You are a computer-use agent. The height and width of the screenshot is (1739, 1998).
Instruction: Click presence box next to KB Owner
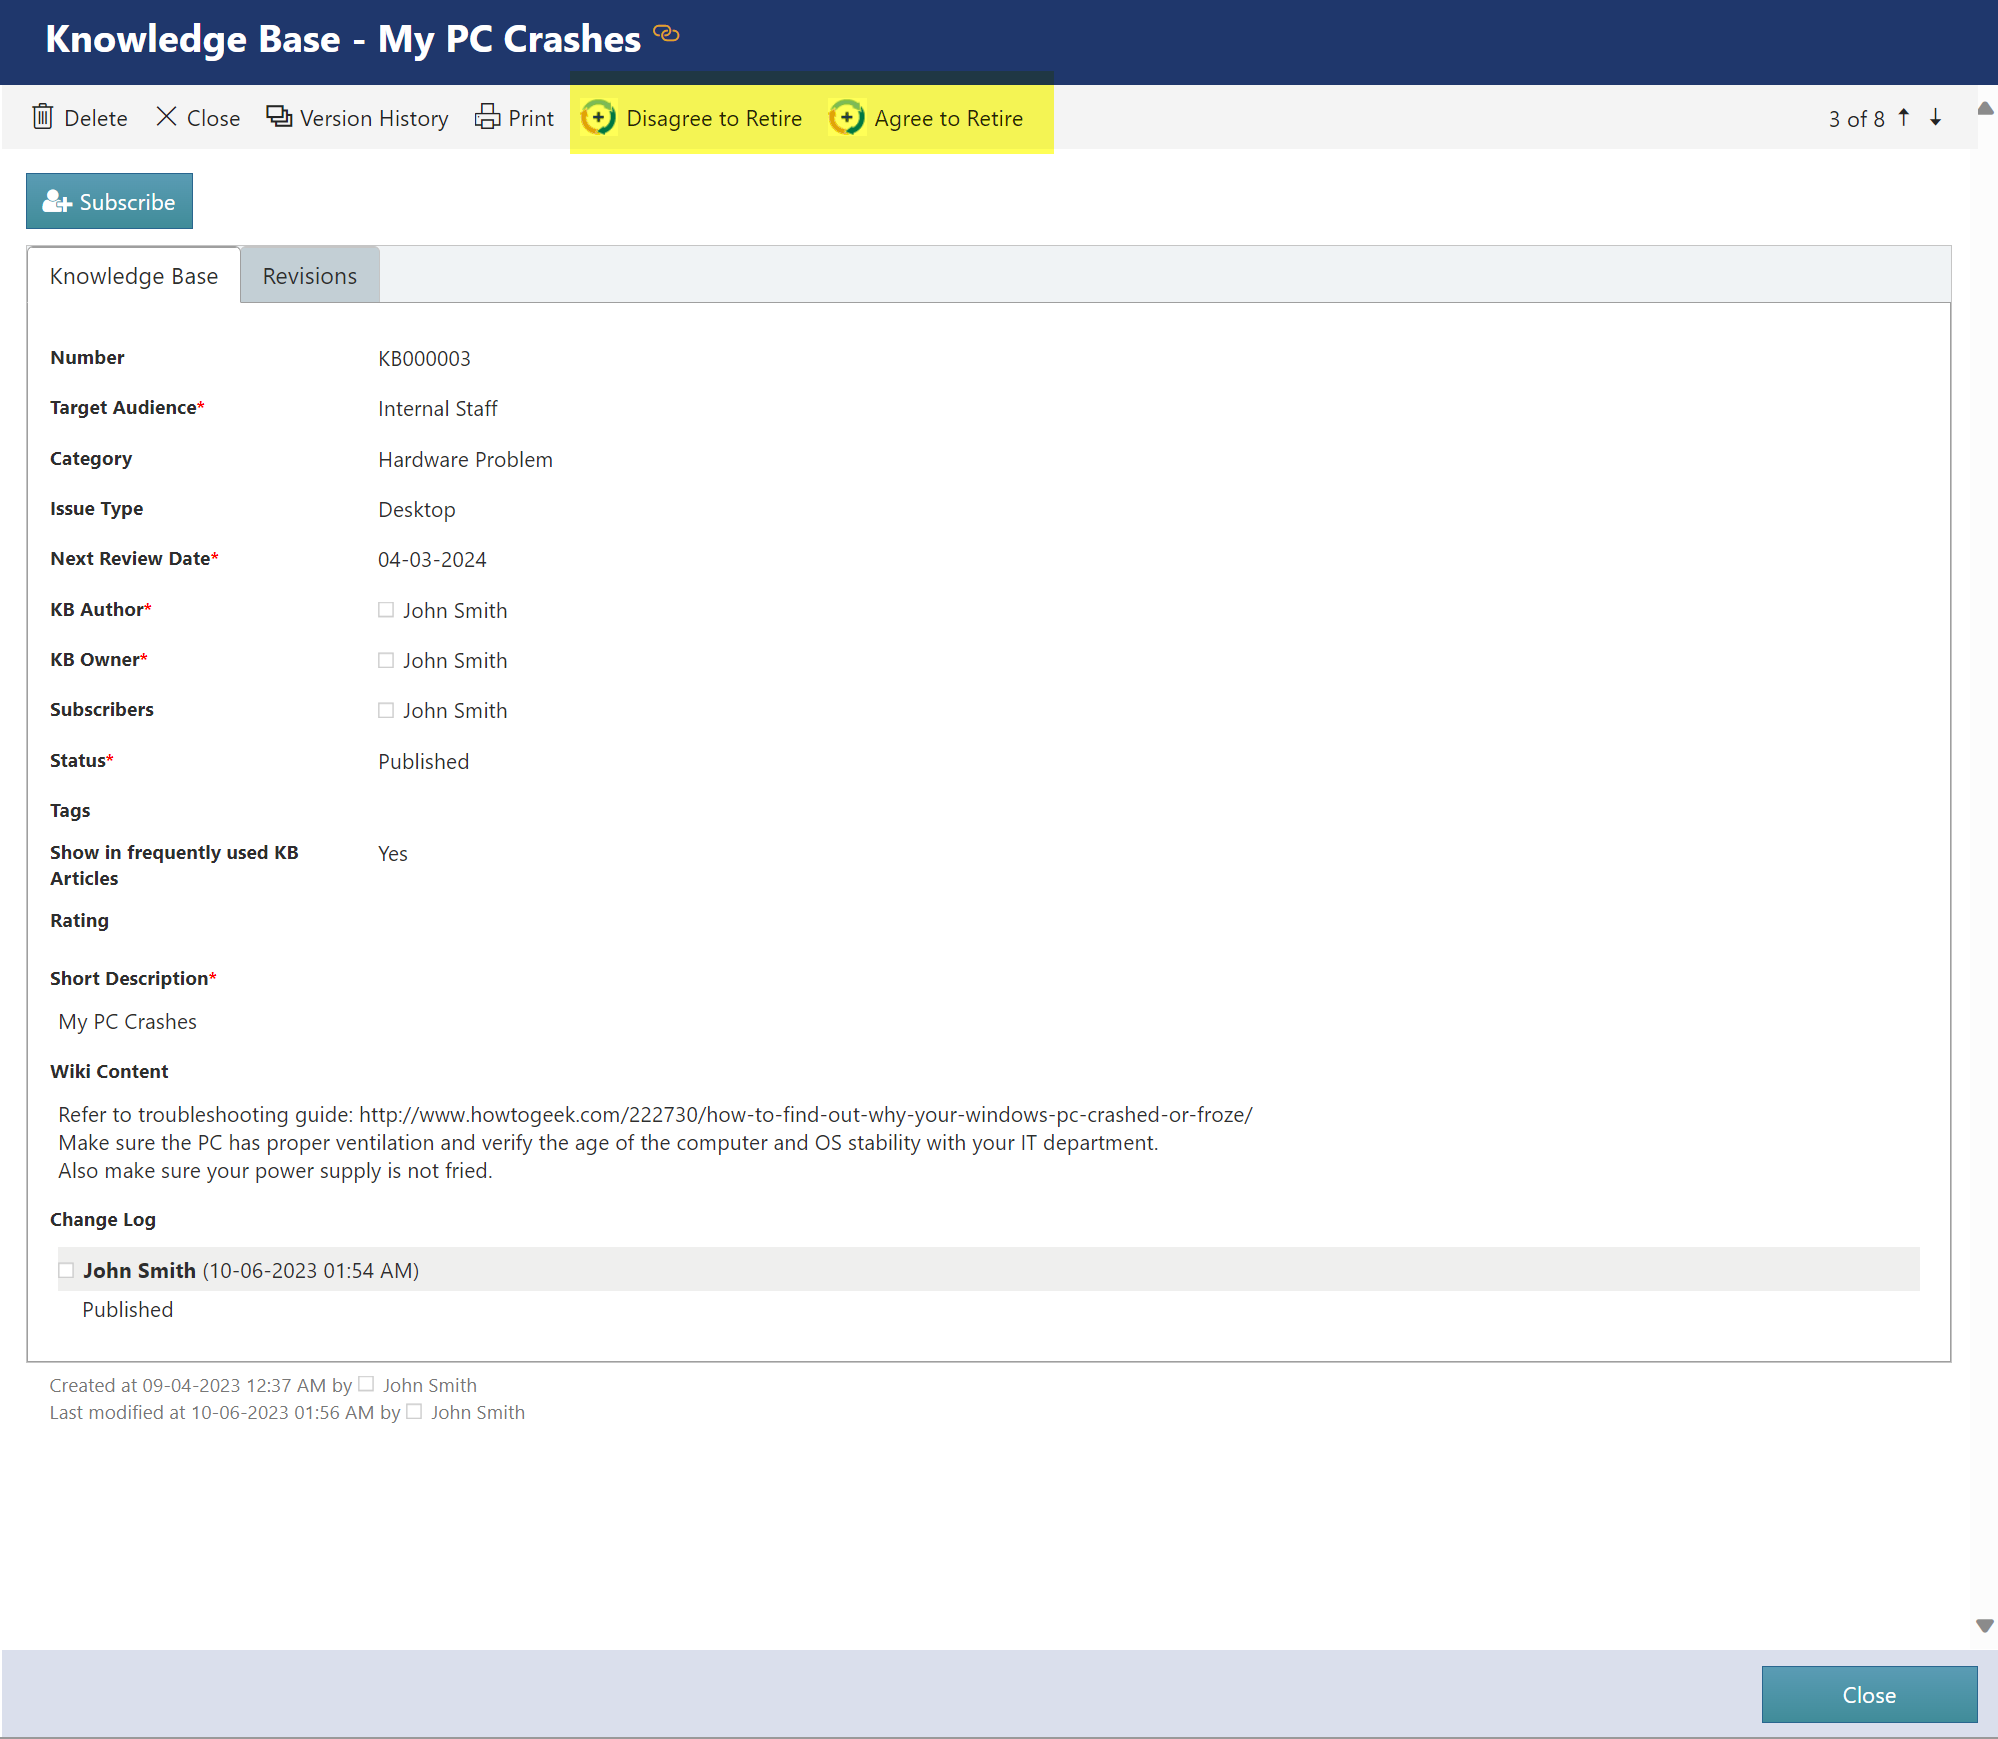point(386,660)
